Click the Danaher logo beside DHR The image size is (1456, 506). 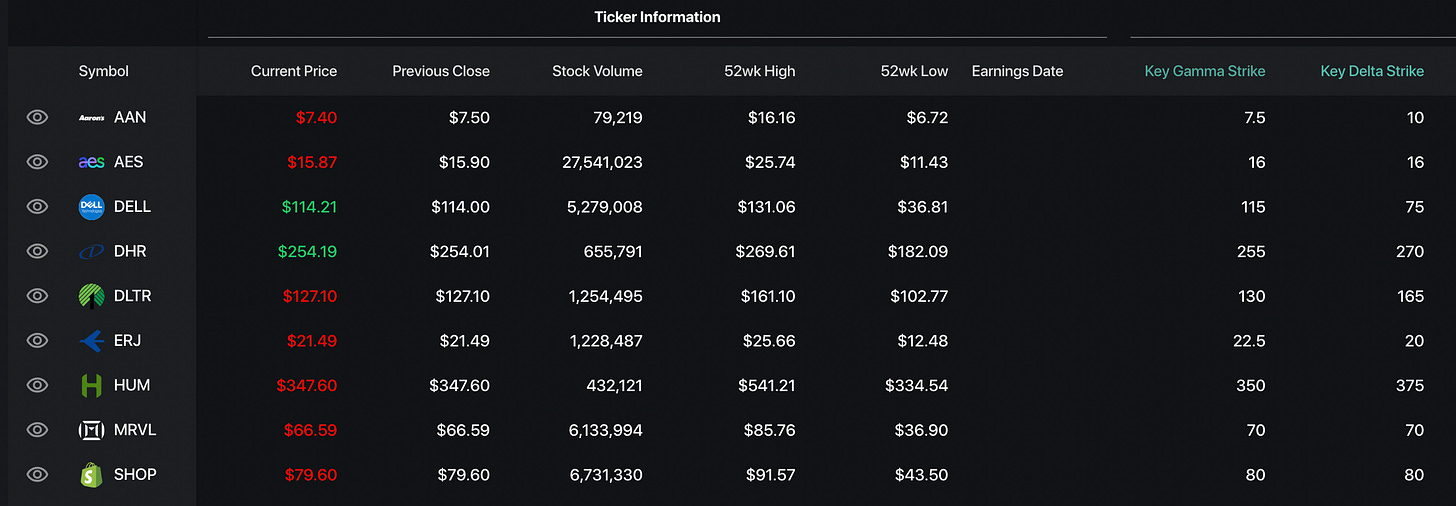tap(92, 252)
